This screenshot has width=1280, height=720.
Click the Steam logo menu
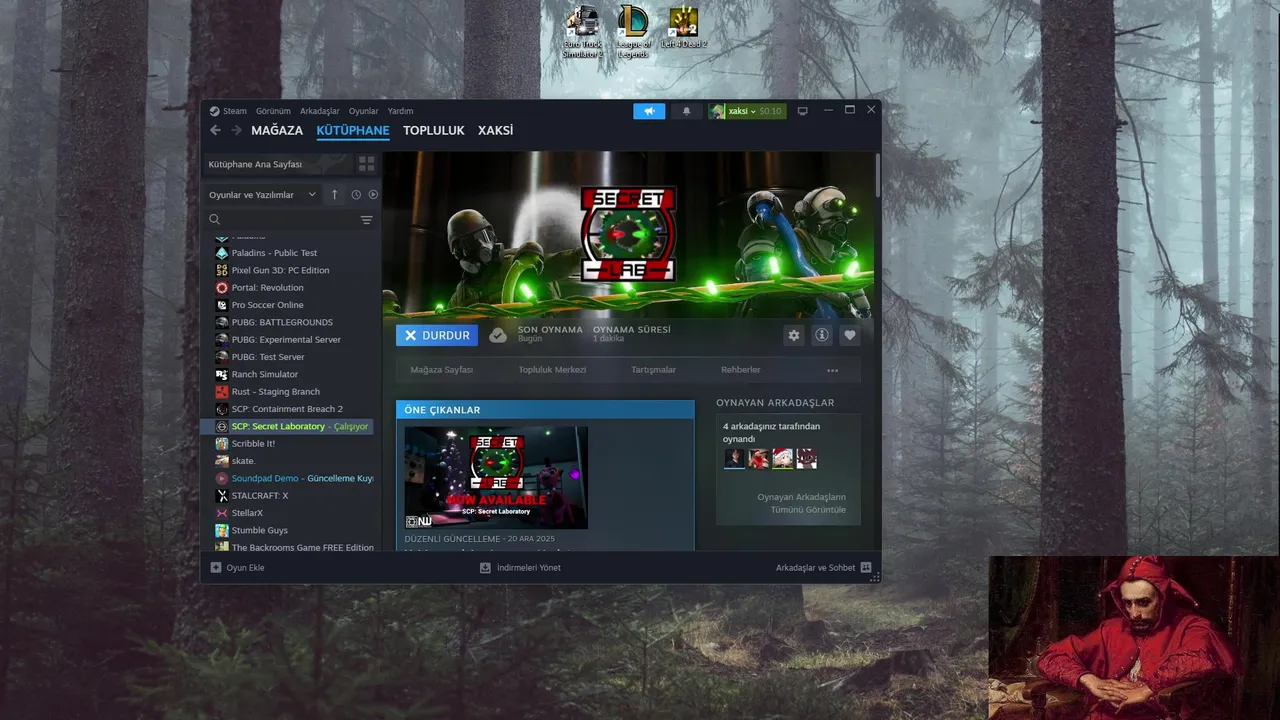pyautogui.click(x=228, y=111)
